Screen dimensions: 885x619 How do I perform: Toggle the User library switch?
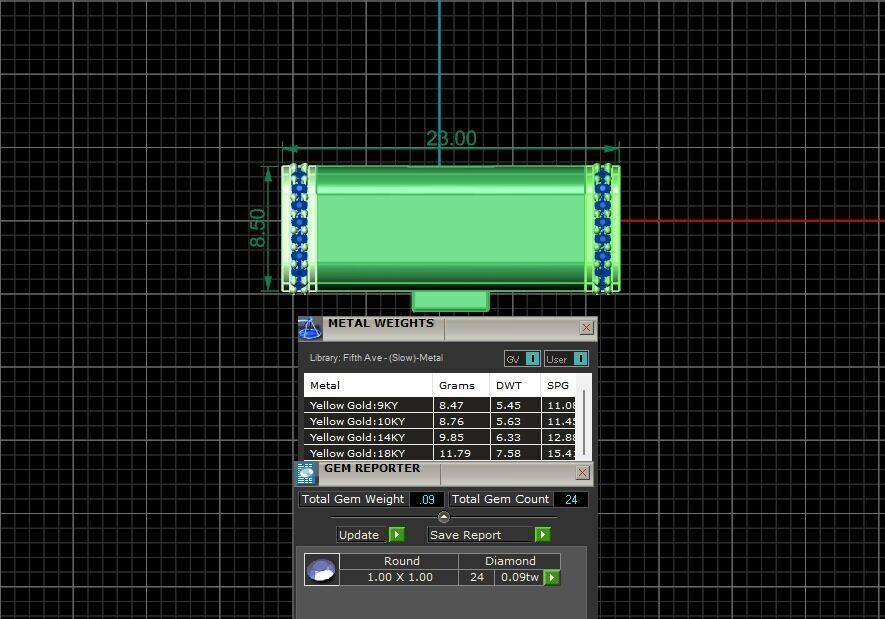(567, 359)
